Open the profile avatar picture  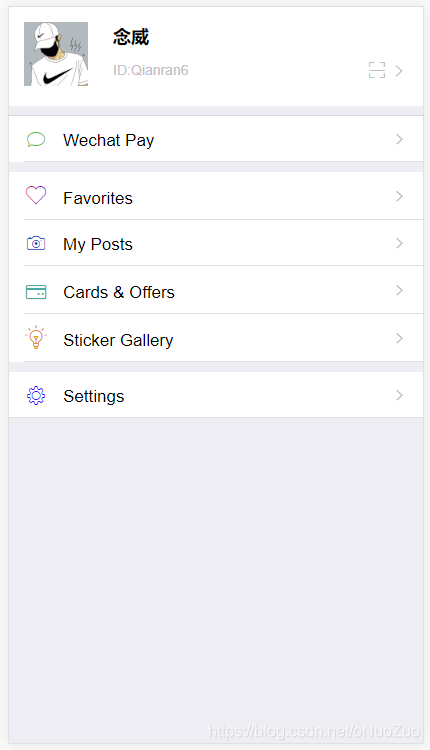[x=56, y=54]
